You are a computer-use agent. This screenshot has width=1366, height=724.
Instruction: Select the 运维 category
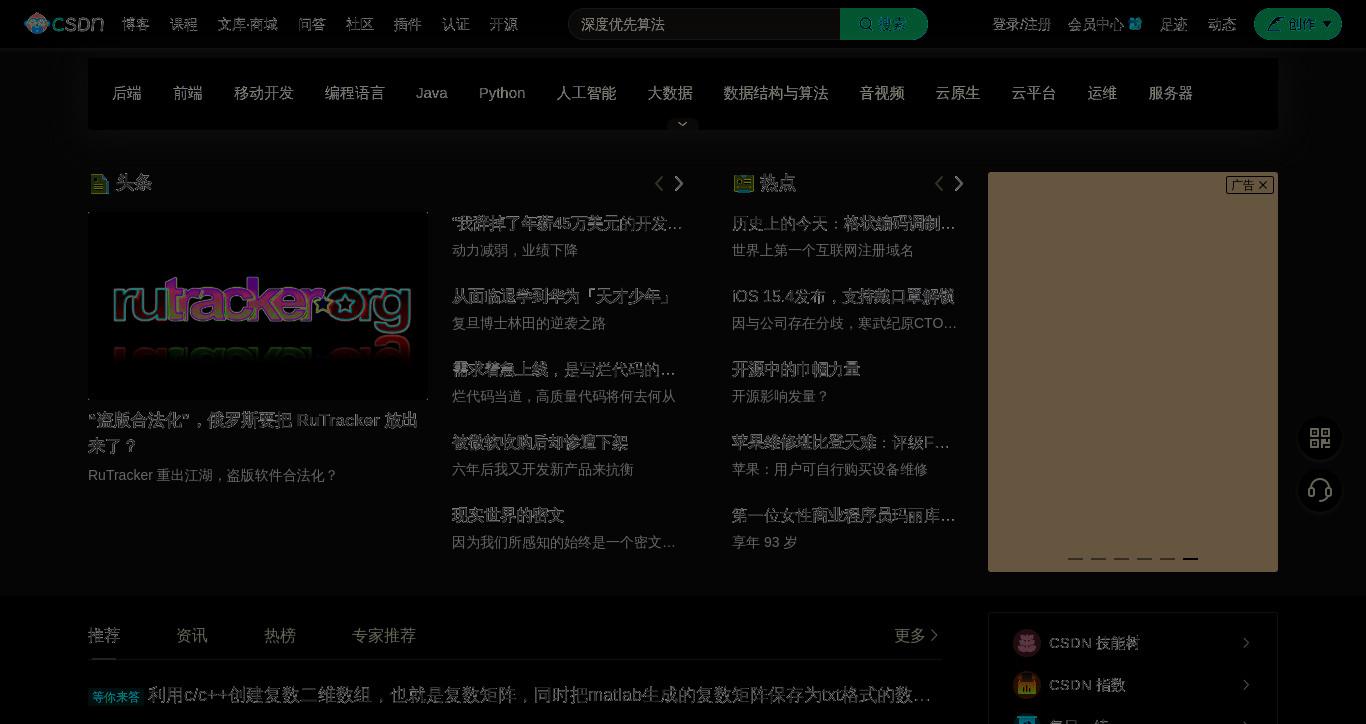(x=1102, y=93)
